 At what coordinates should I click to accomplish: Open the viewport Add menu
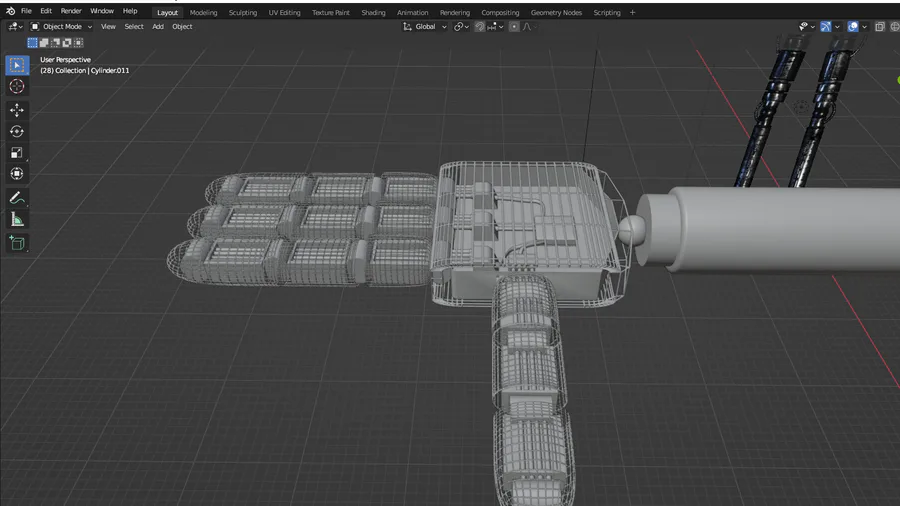pos(158,26)
